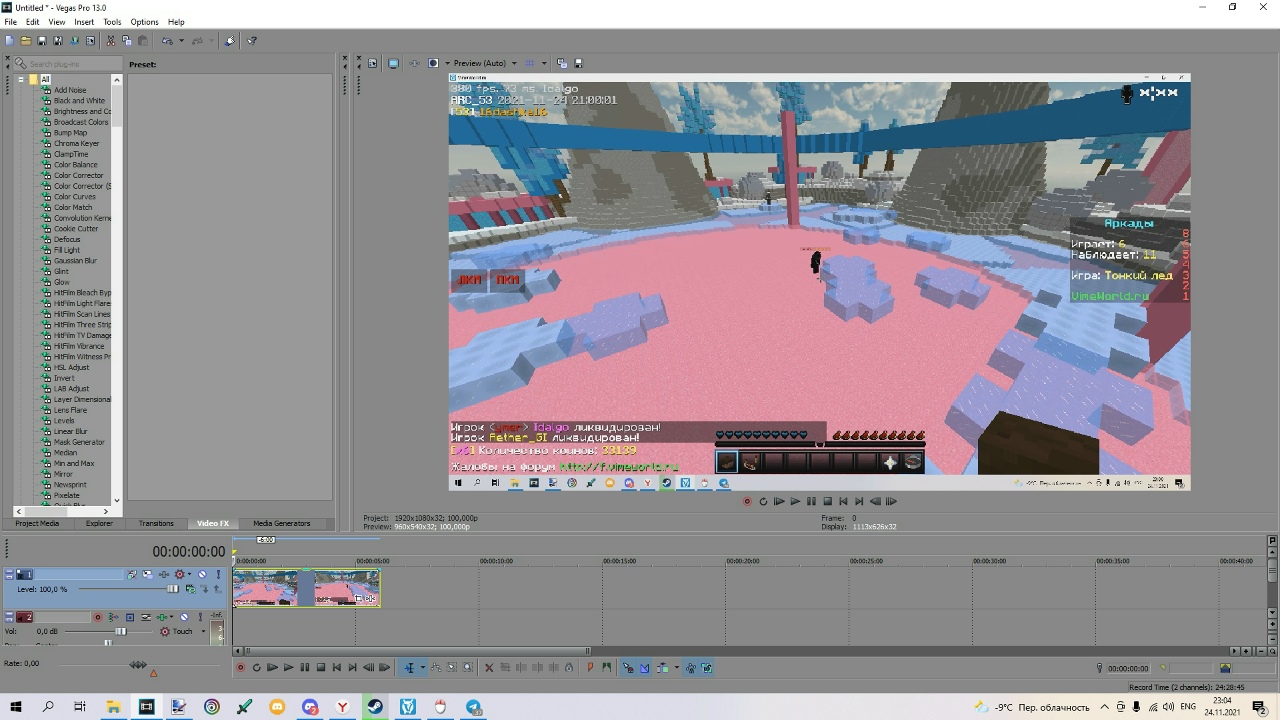
Task: Click Save project icon in main toolbar
Action: point(42,41)
